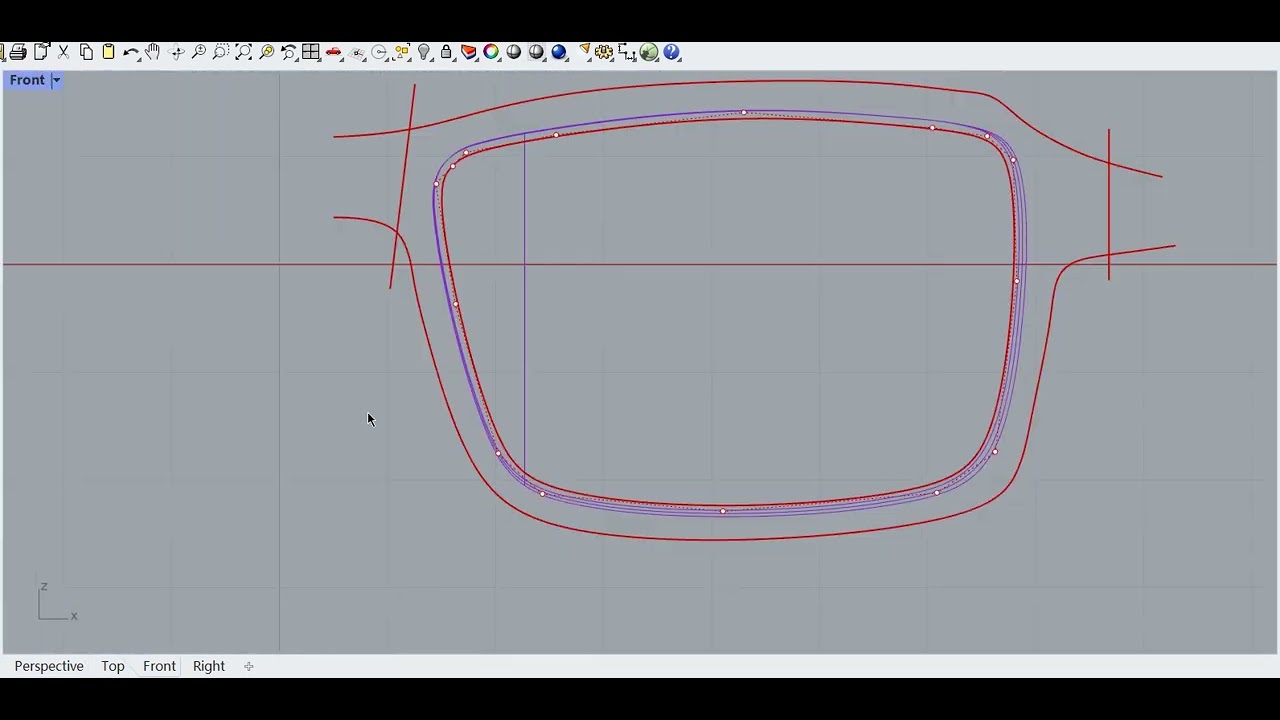Click the Lock Objects padlock icon
The width and height of the screenshot is (1280, 720).
pyautogui.click(x=446, y=52)
